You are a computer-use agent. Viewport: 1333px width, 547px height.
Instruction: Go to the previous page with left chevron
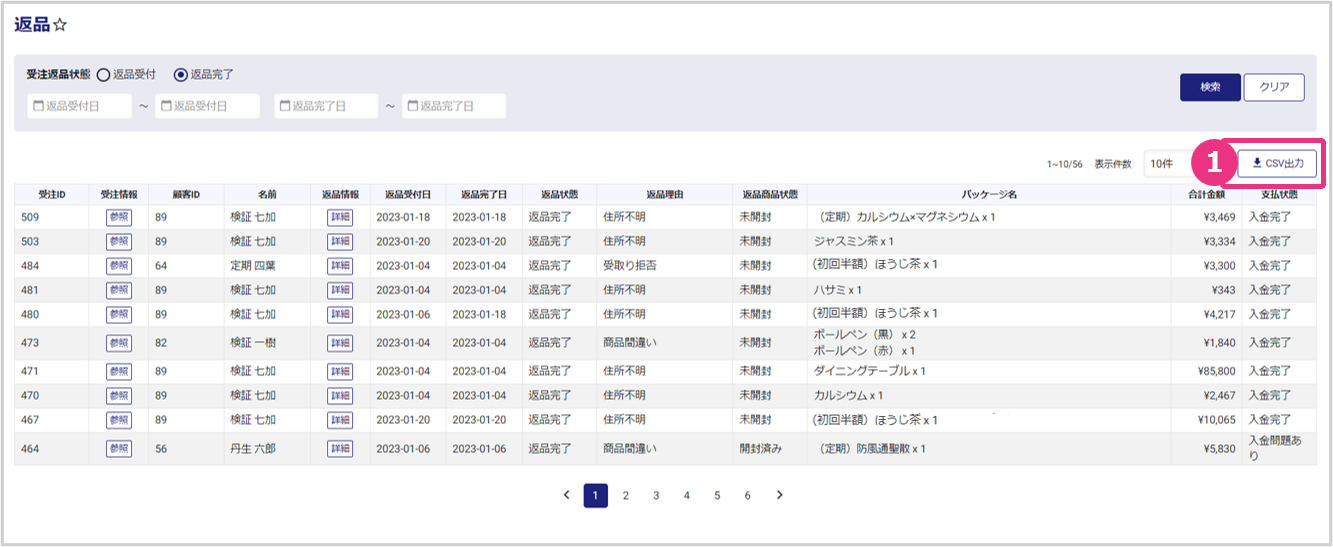(566, 495)
